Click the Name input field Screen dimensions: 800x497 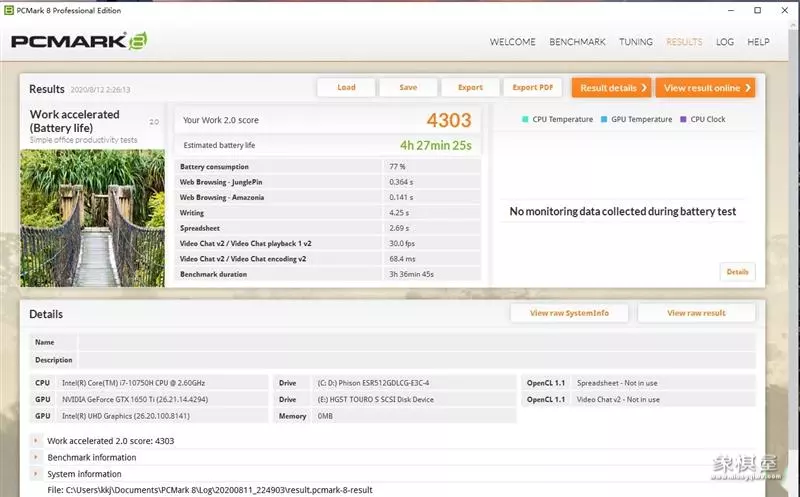[x=415, y=342]
